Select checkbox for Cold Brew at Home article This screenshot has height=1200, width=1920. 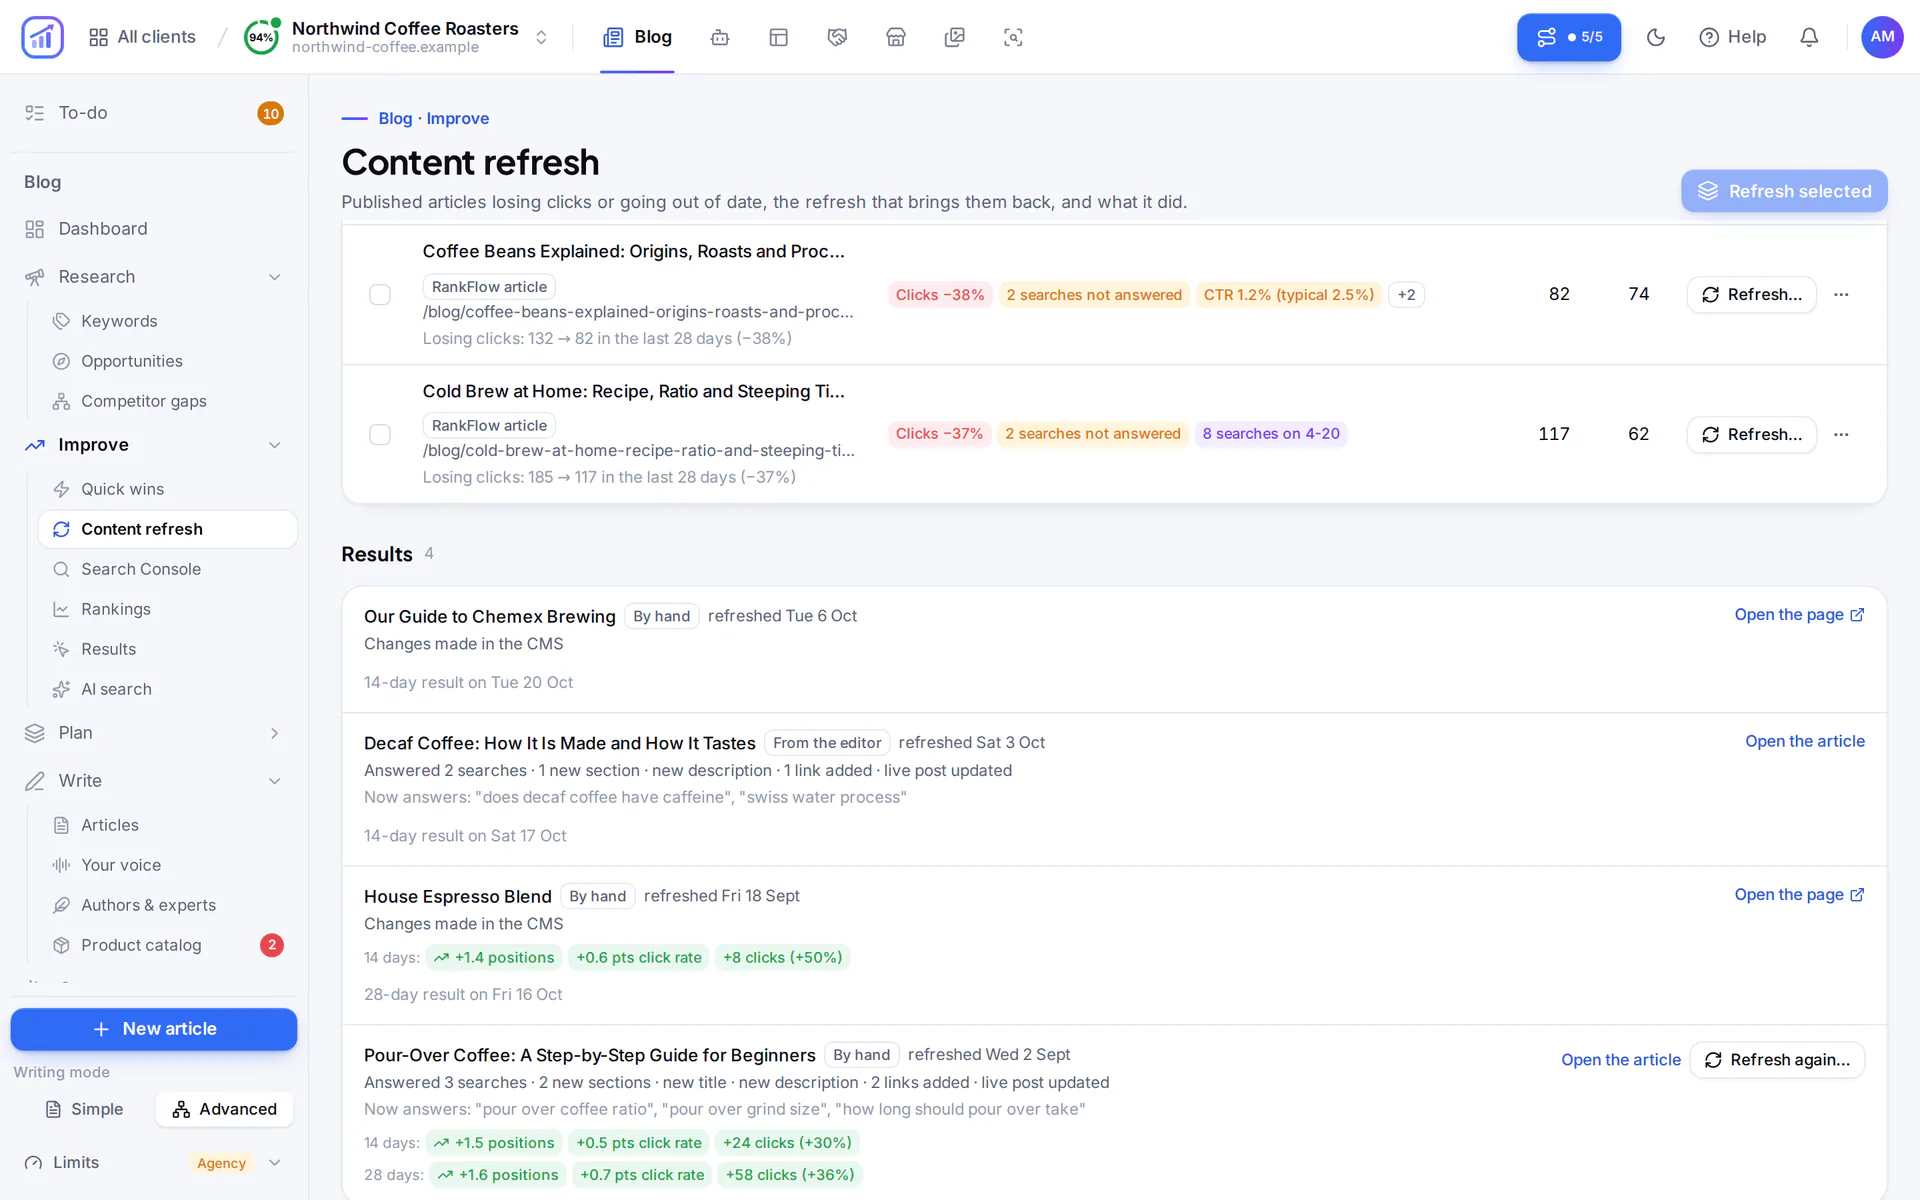[x=380, y=435]
